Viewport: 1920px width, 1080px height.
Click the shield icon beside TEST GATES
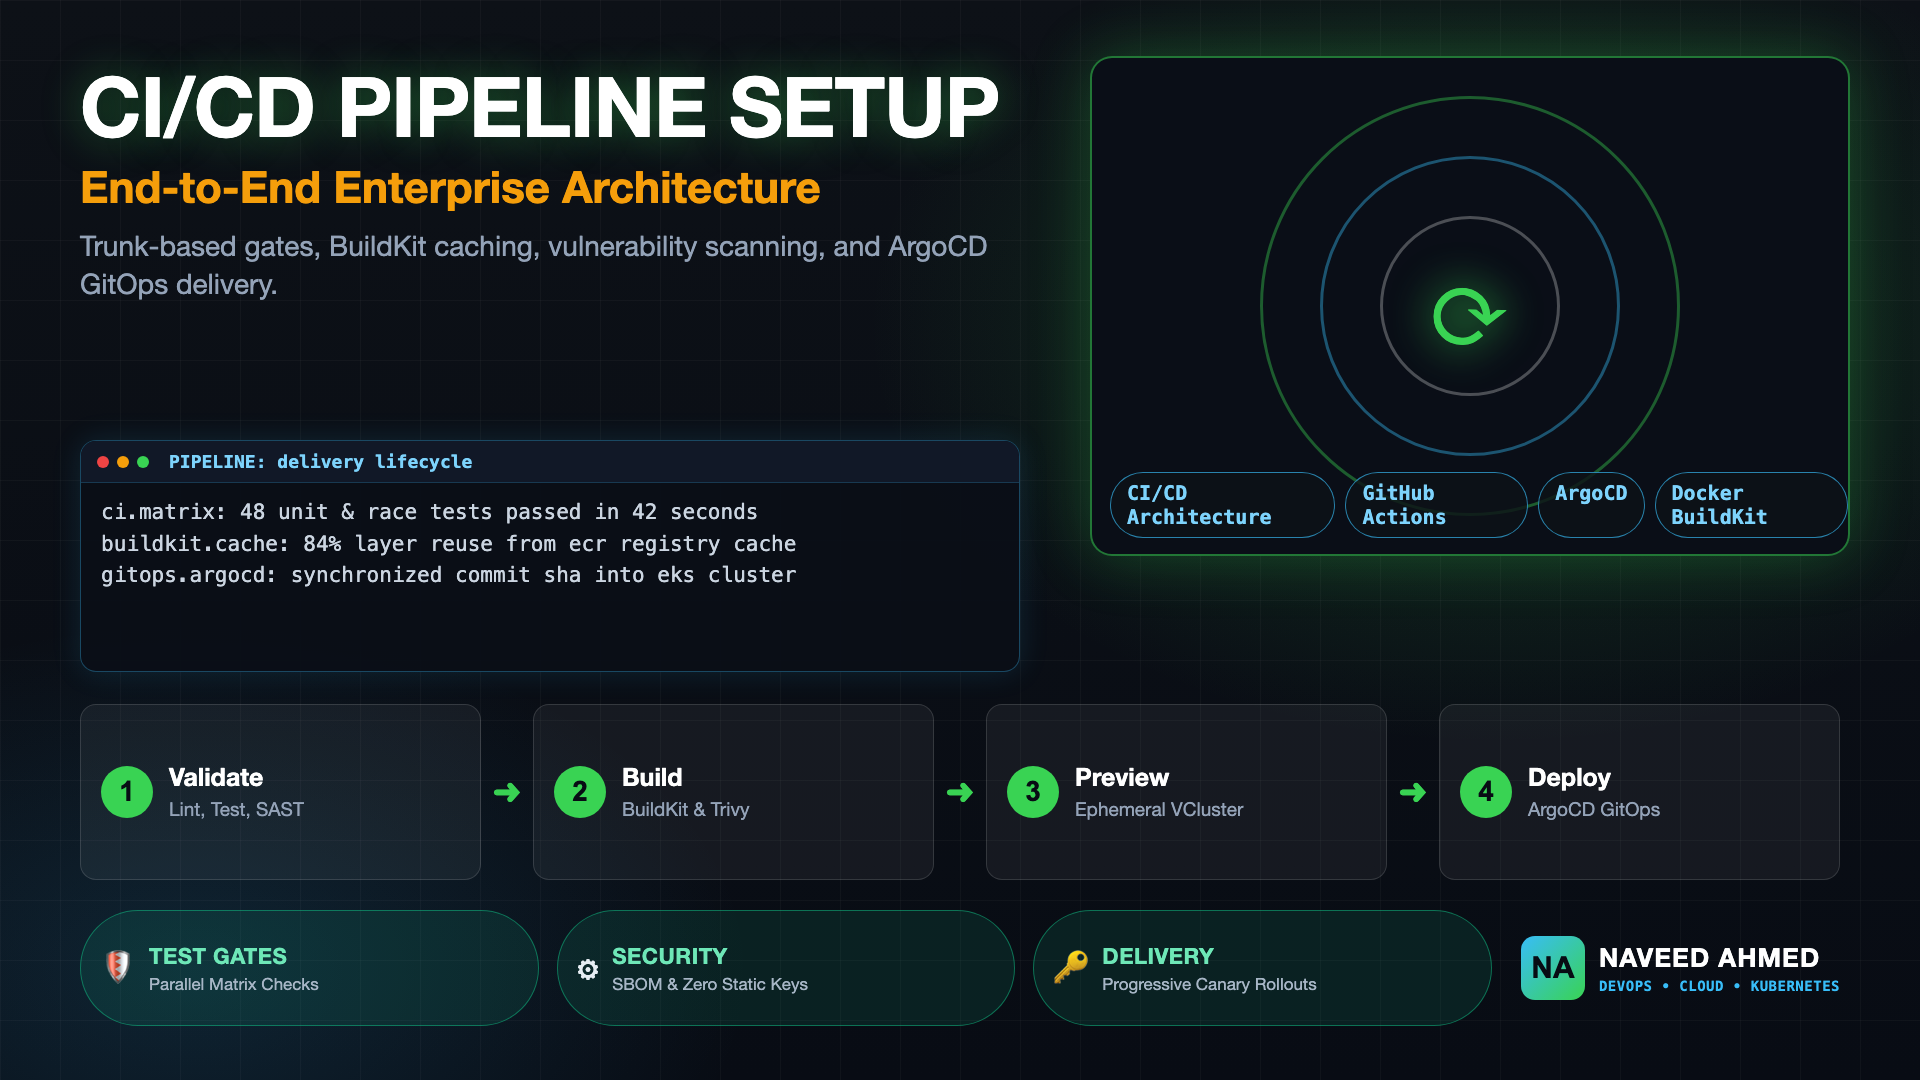coord(118,967)
